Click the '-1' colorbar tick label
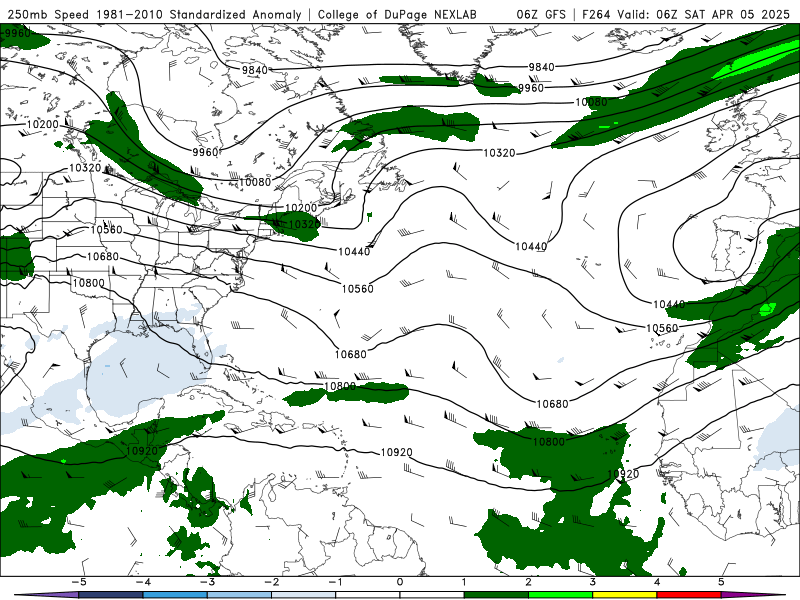This screenshot has height=600, width=800. 335,582
